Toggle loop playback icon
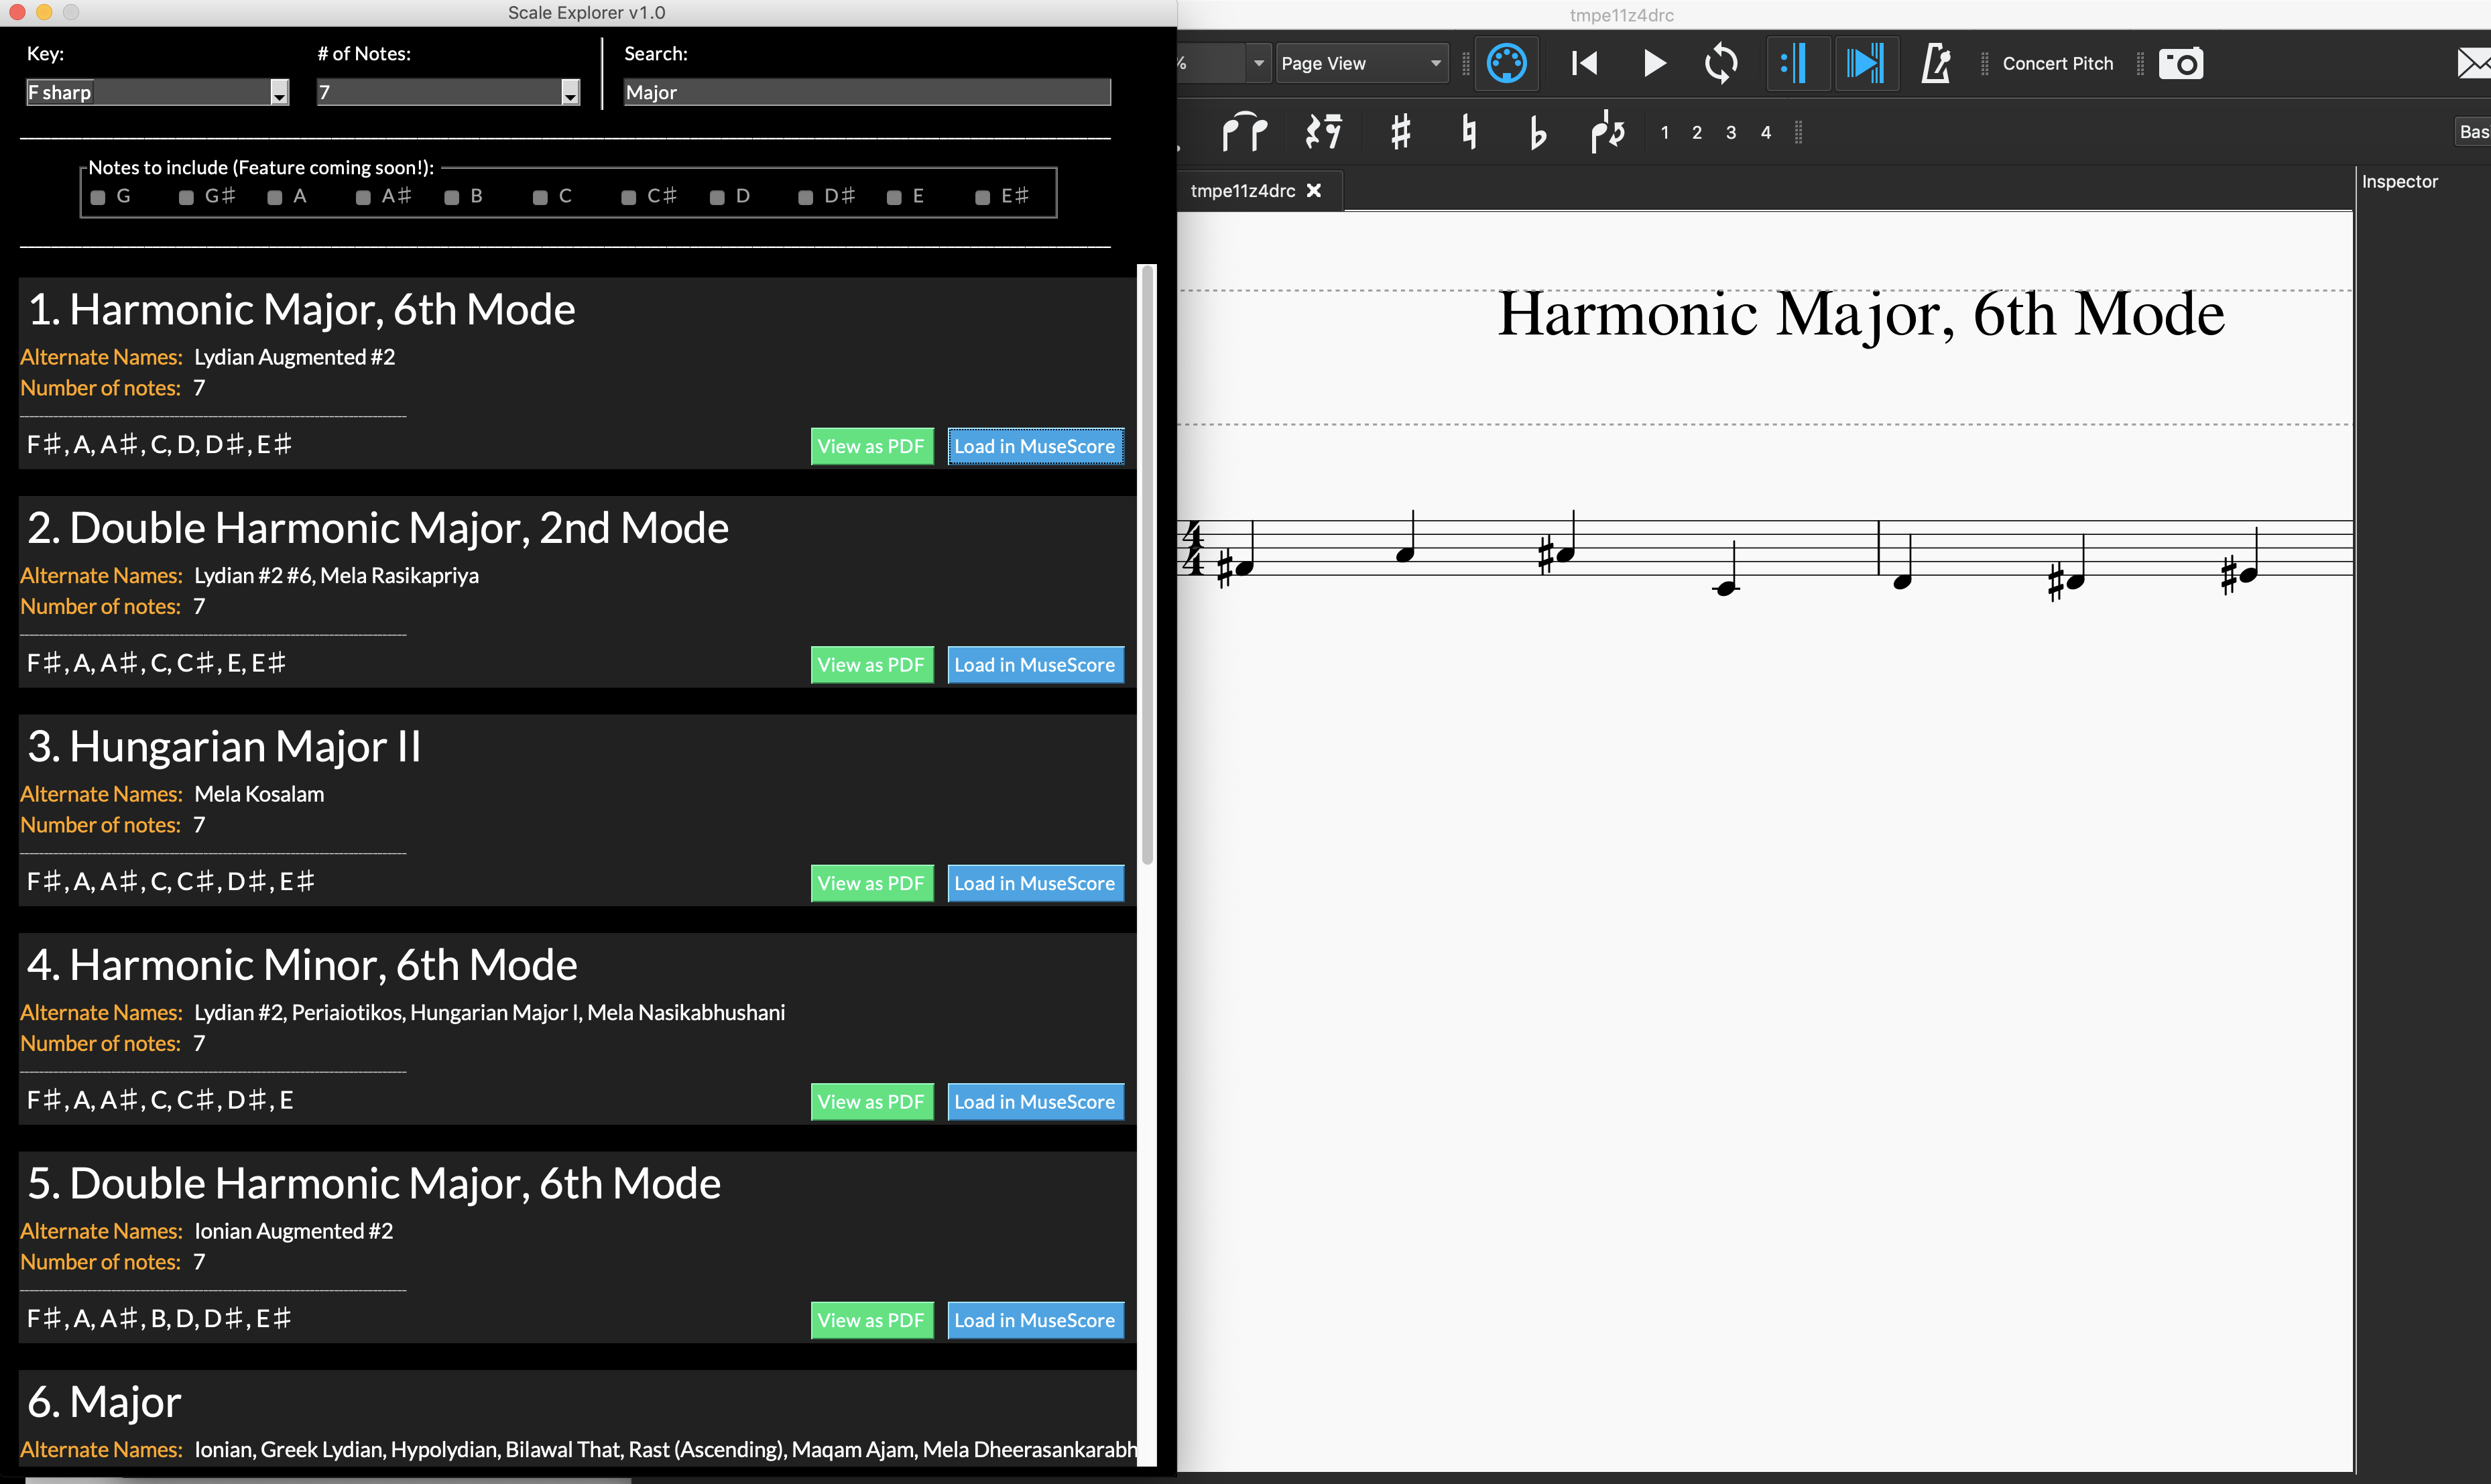This screenshot has height=1484, width=2491. pos(1720,64)
